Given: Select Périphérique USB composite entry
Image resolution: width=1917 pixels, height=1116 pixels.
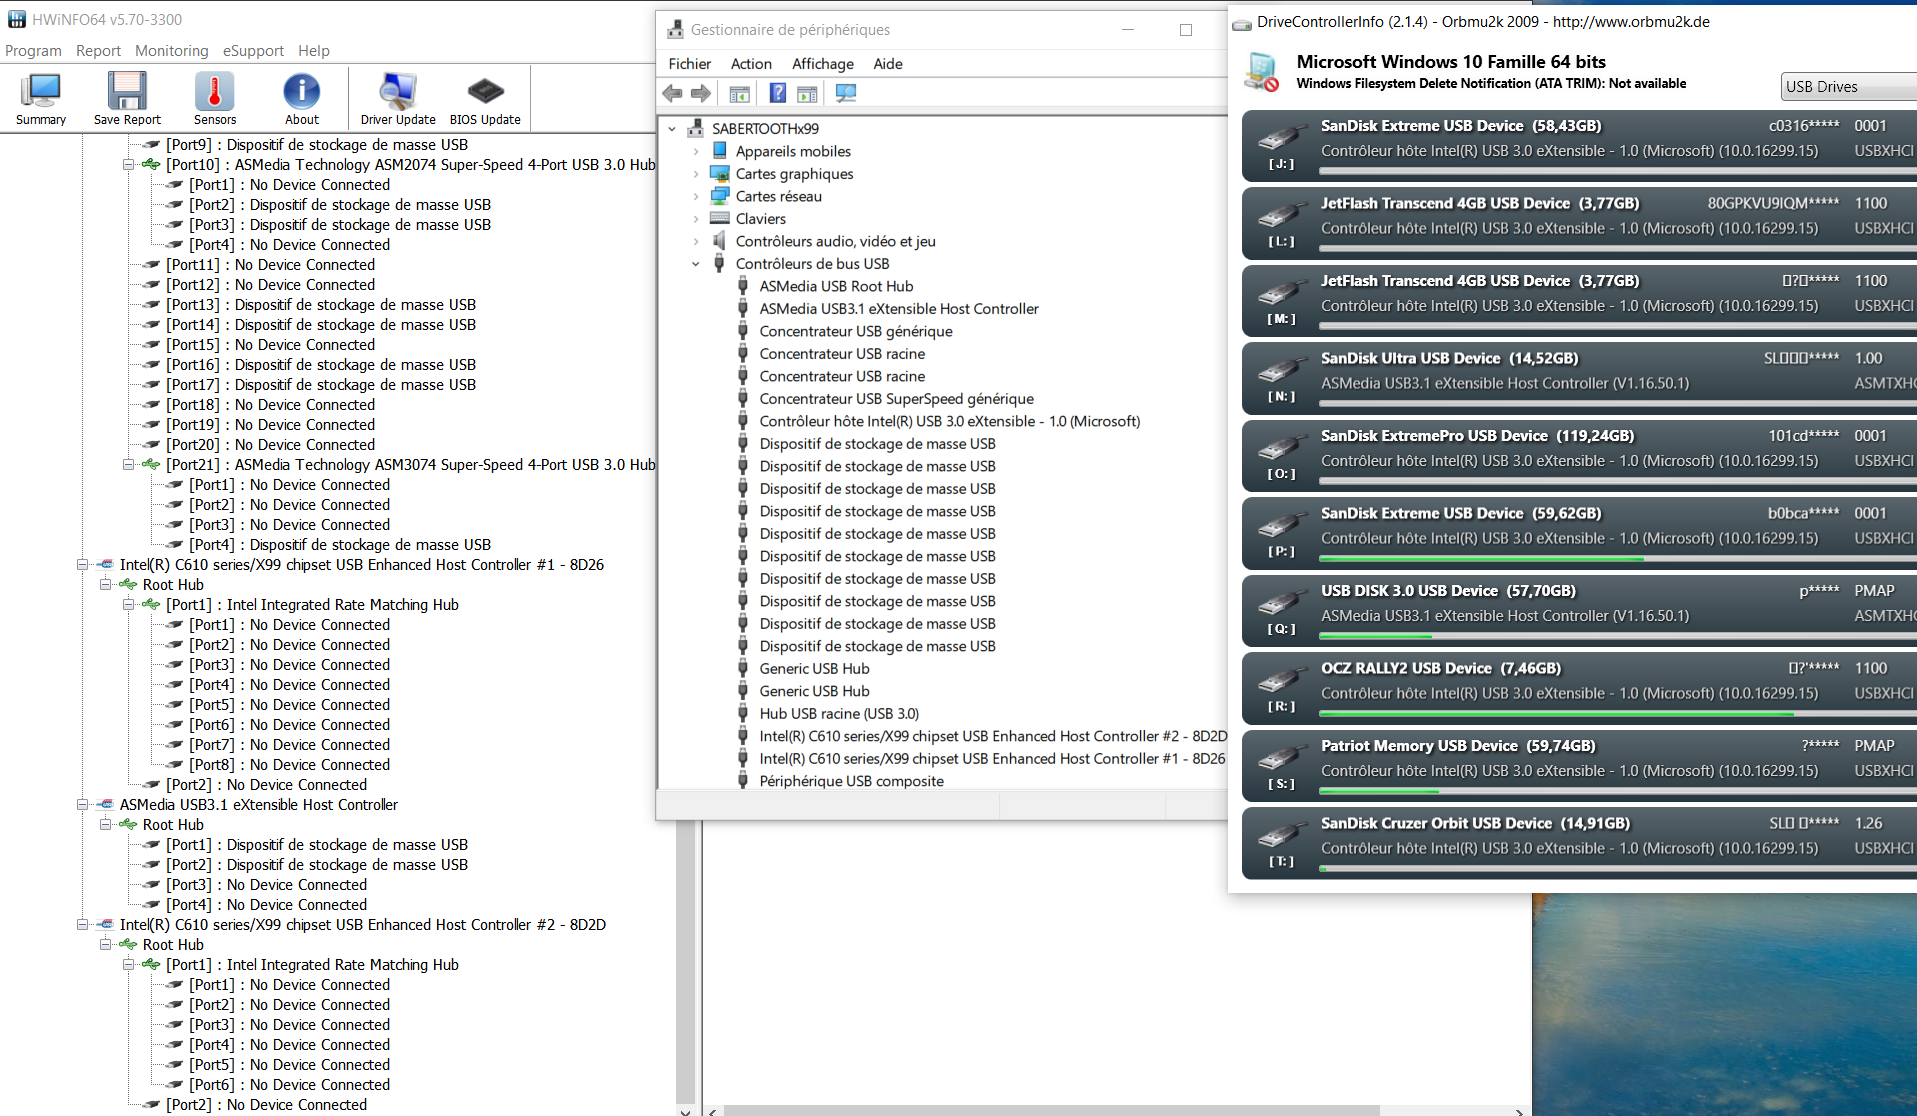Looking at the screenshot, I should 851,781.
